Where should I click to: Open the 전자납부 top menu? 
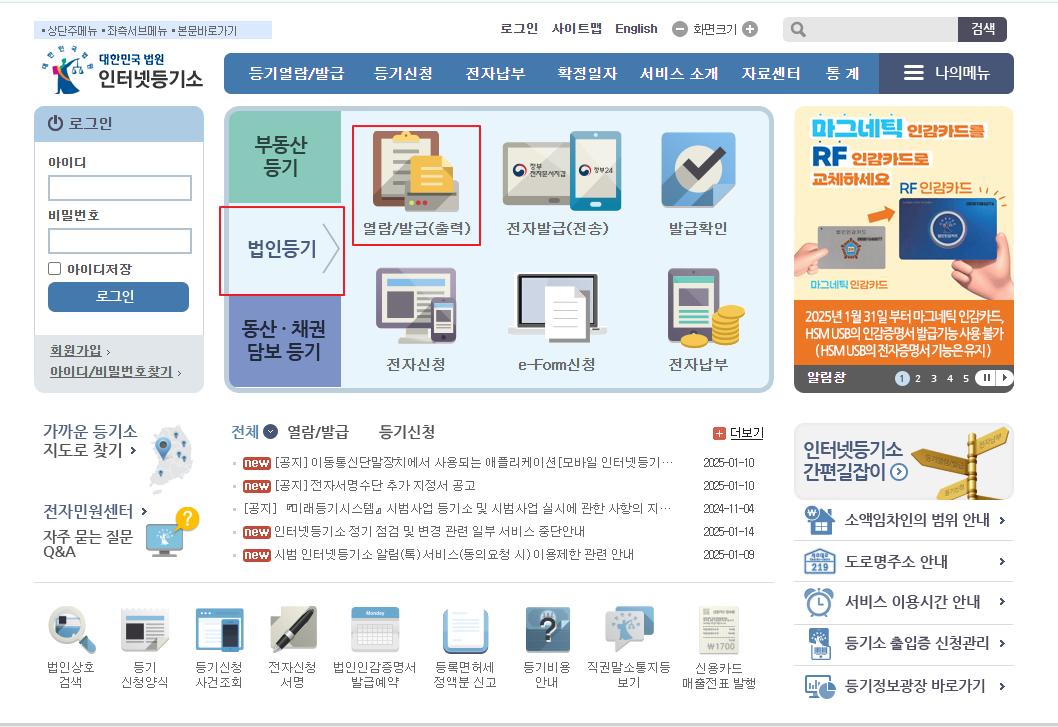coord(495,73)
